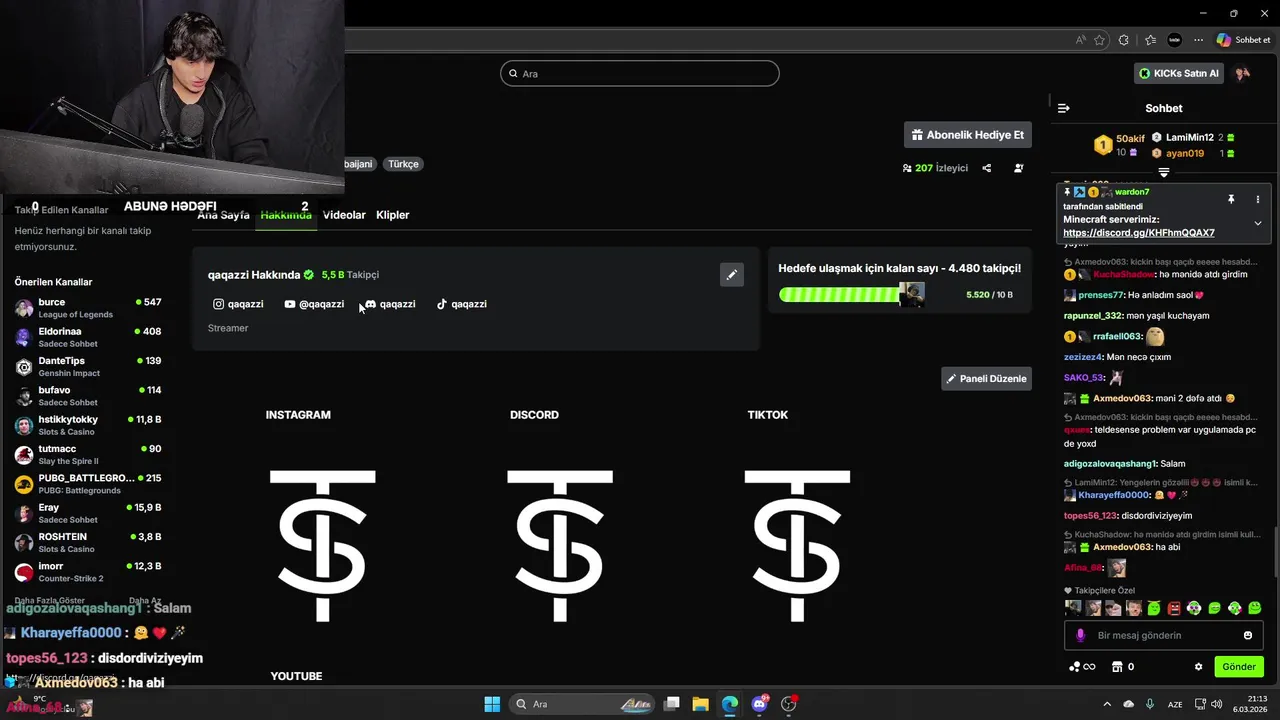Viewport: 1280px width, 720px height.
Task: Open the @qaqazzi YouTube link
Action: pyautogui.click(x=314, y=304)
